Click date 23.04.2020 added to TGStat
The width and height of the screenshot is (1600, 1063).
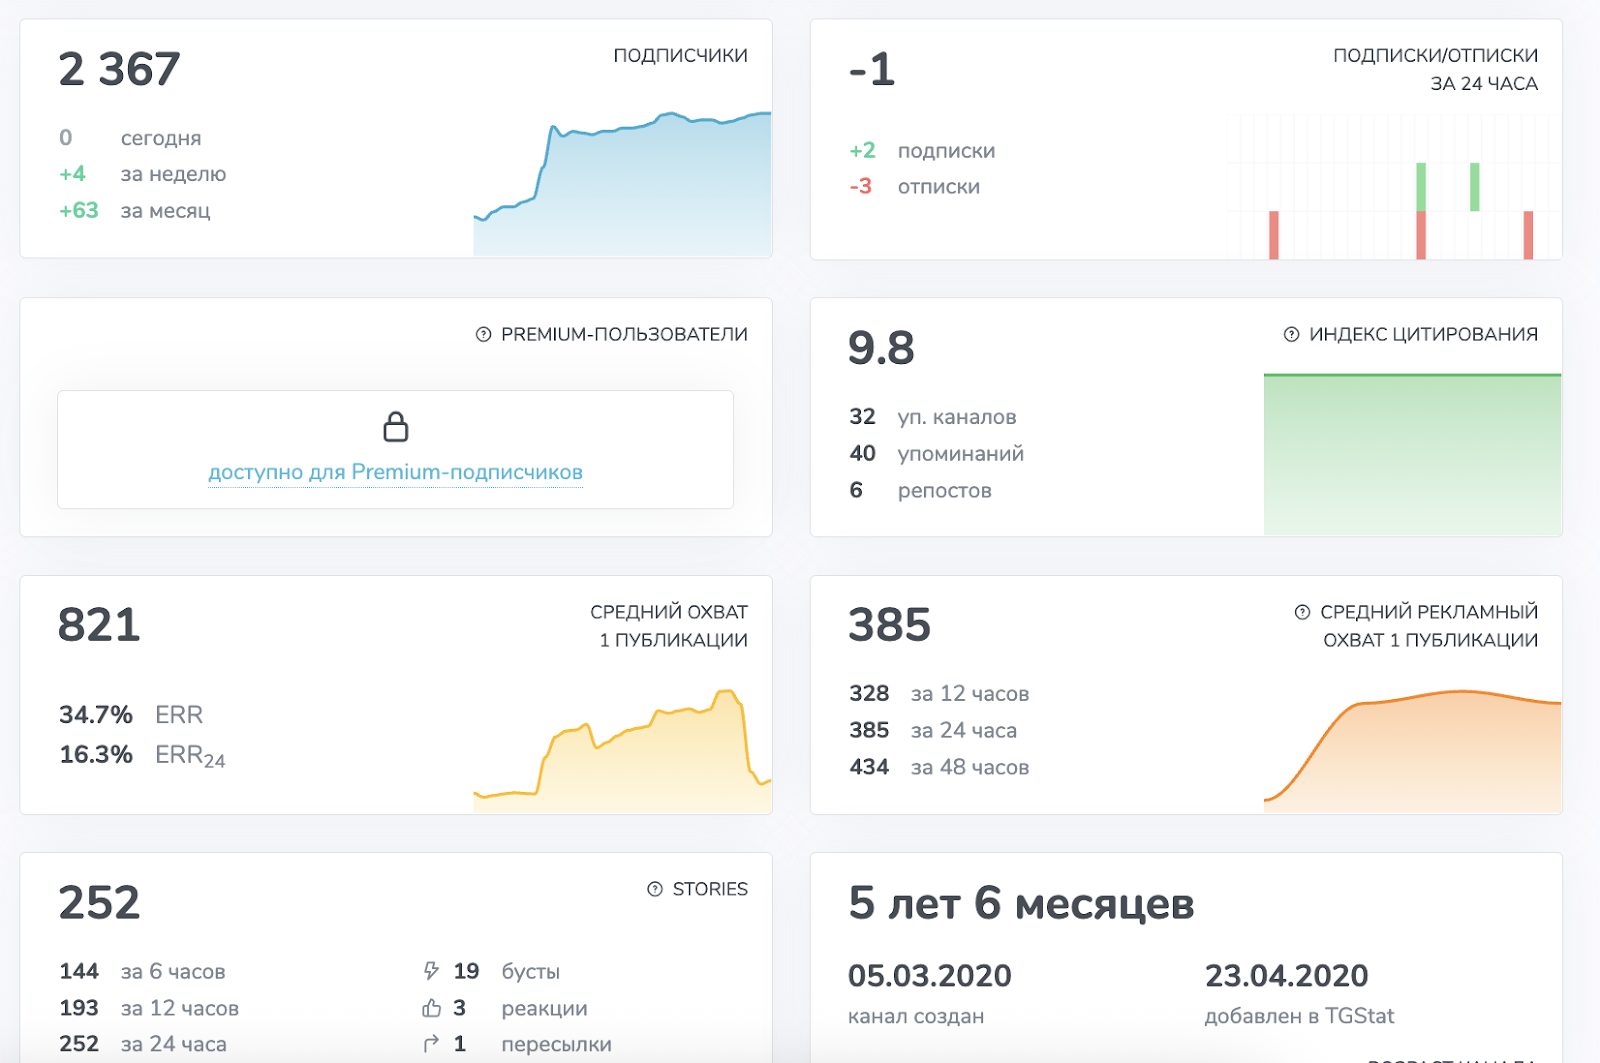[x=1286, y=975]
